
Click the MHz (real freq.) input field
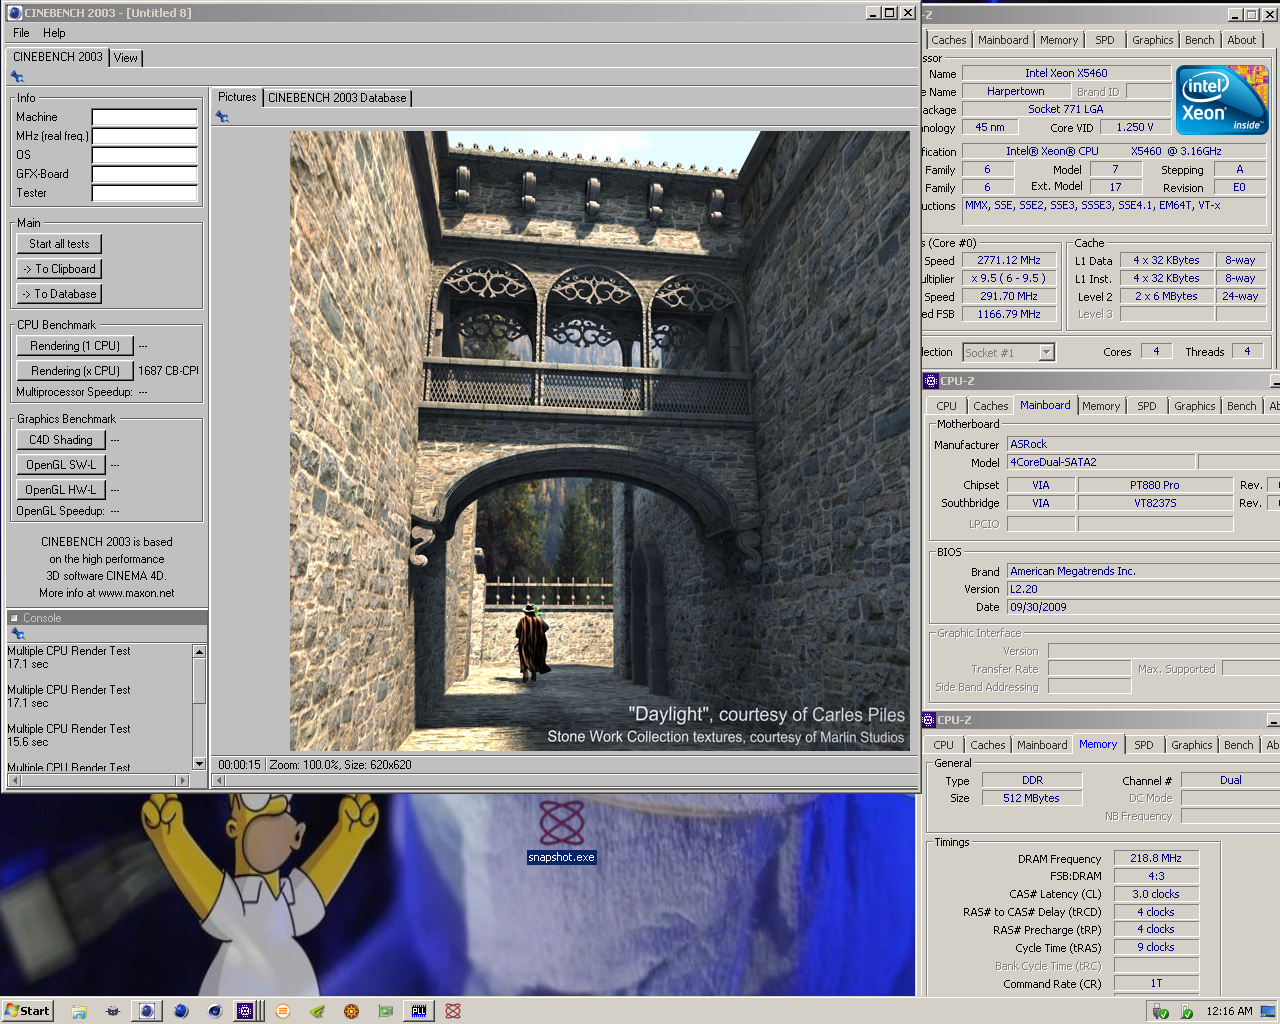pyautogui.click(x=144, y=136)
